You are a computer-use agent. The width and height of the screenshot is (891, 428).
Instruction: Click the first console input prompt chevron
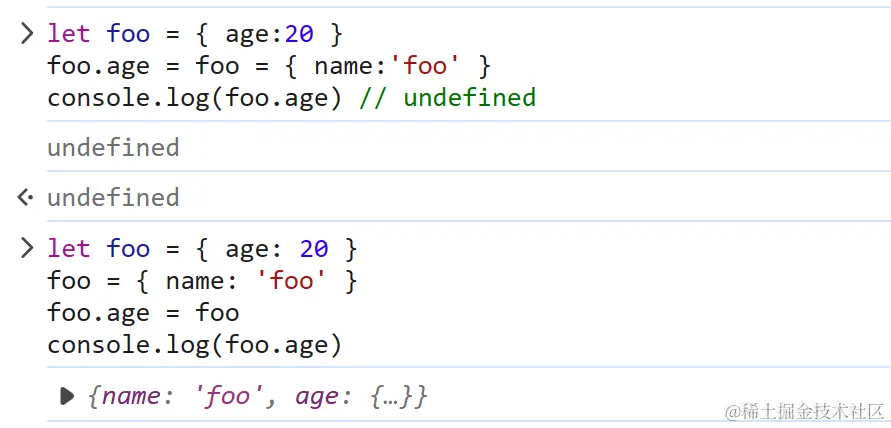coord(27,34)
